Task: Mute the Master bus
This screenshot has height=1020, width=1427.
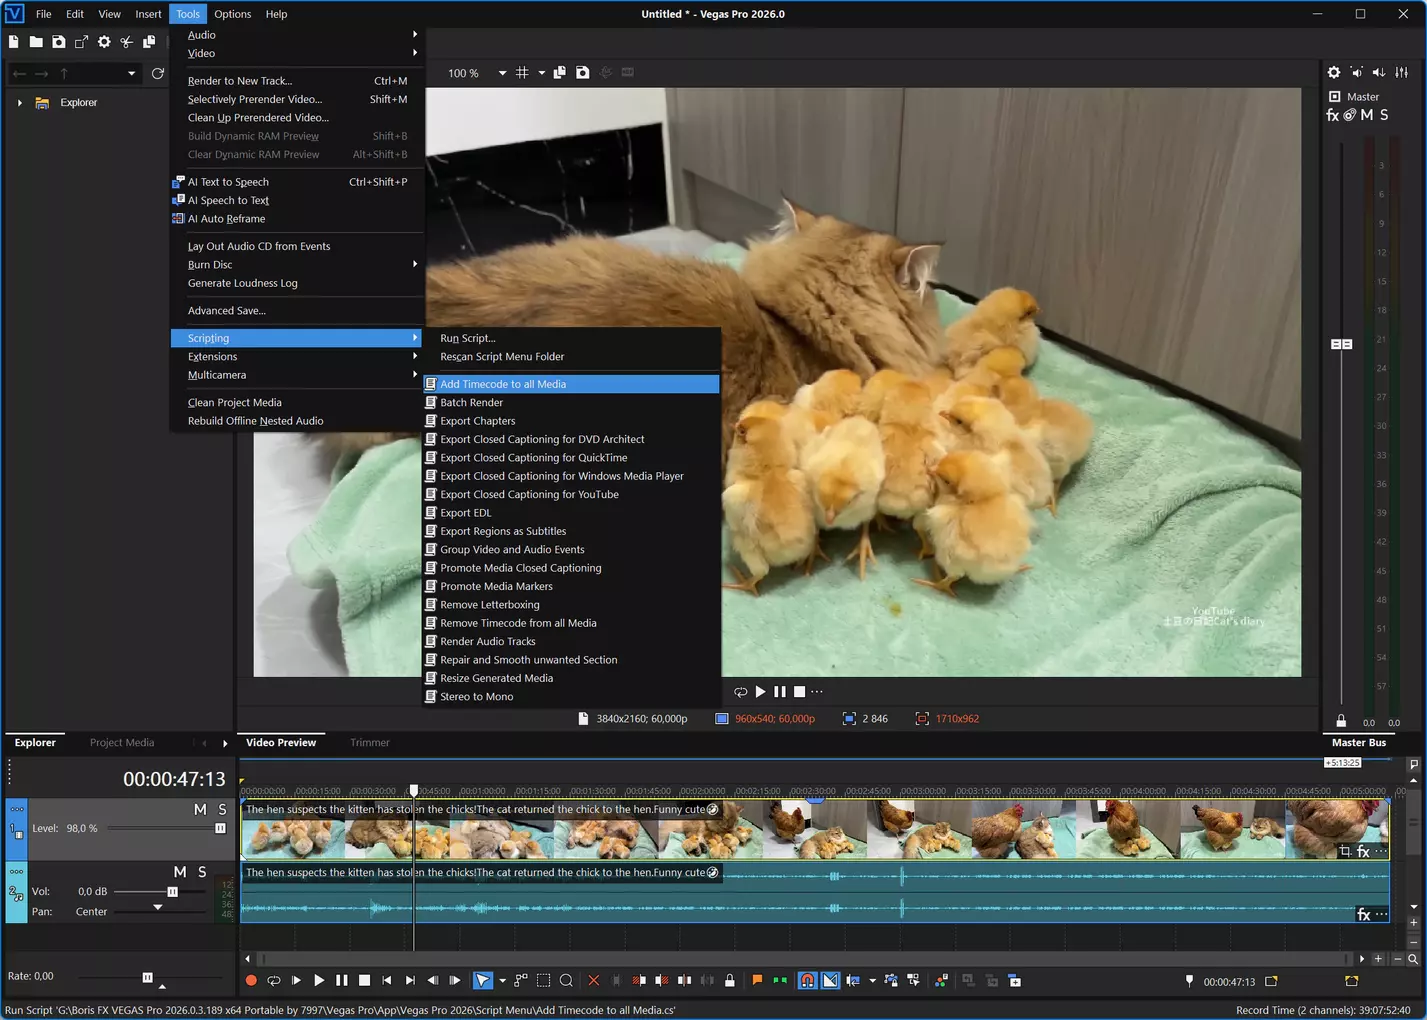Action: (x=1367, y=115)
